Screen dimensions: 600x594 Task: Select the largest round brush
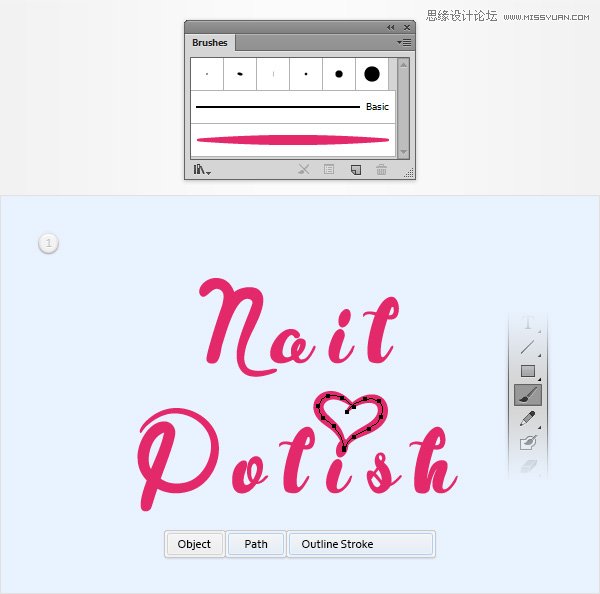coord(372,74)
